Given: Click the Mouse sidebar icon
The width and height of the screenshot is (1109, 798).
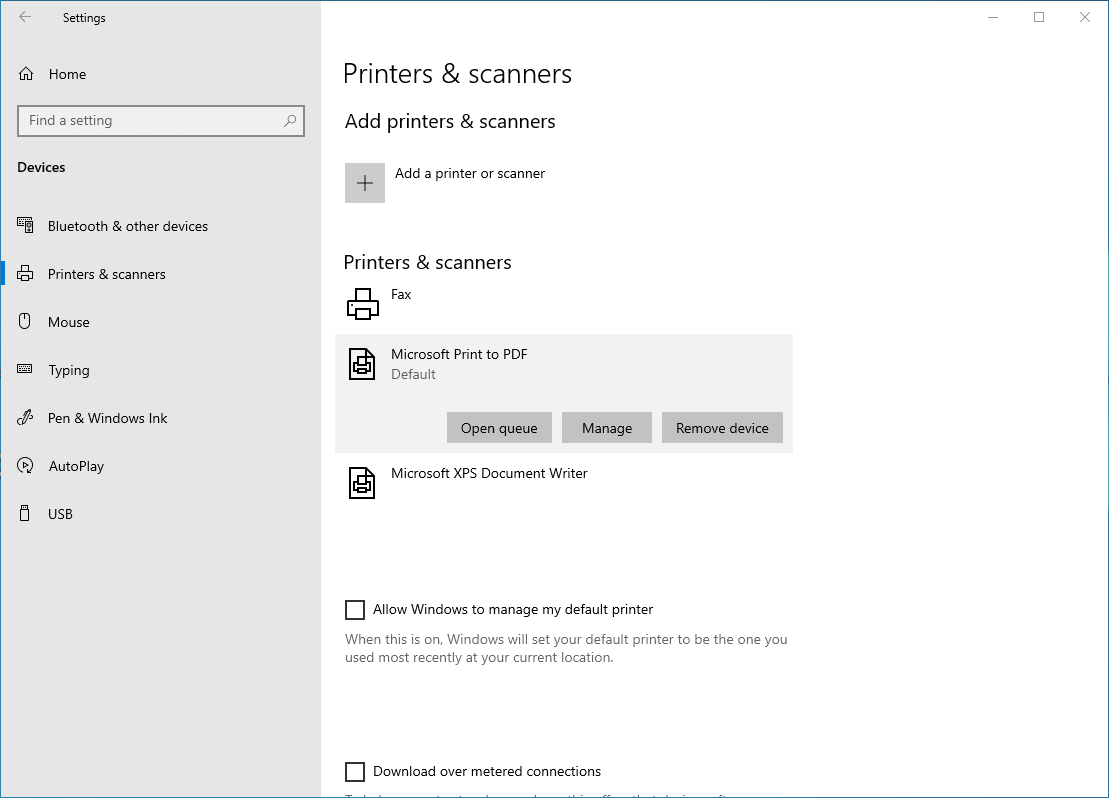Looking at the screenshot, I should tap(25, 321).
